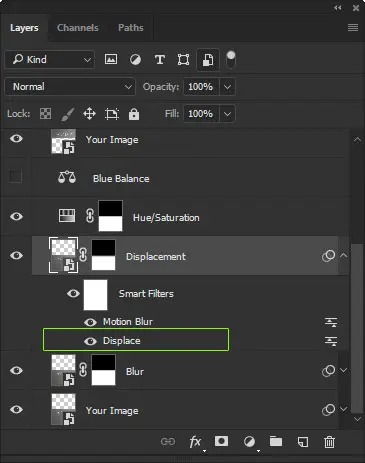This screenshot has height=463, width=365.
Task: Select top Your Image smart object thumbnail
Action: [x=63, y=142]
